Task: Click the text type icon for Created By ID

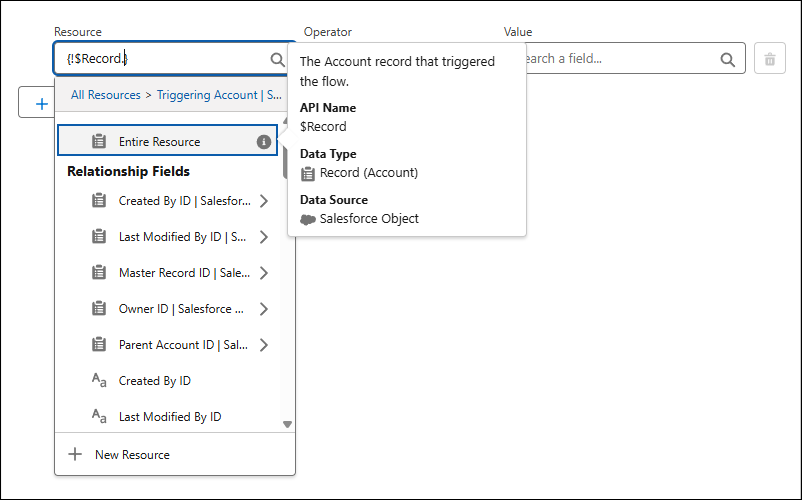Action: pyautogui.click(x=99, y=381)
